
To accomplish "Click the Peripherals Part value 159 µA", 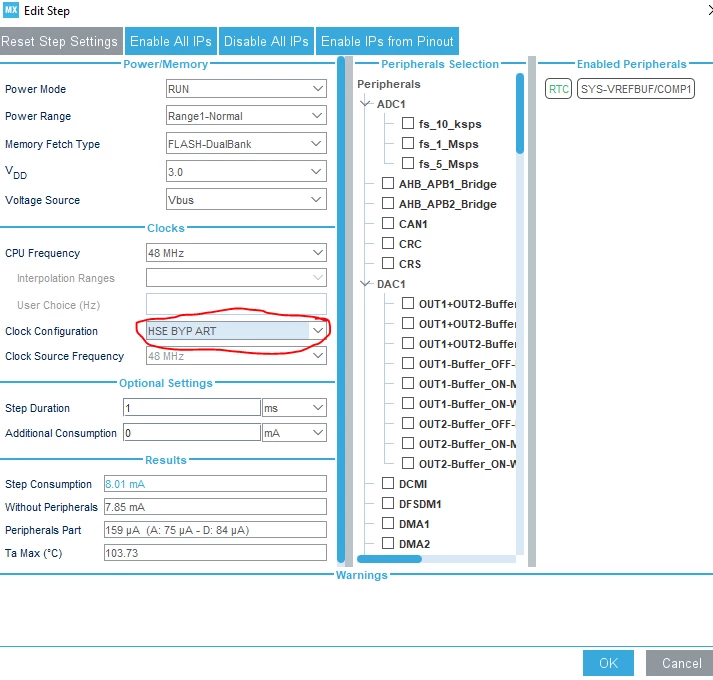I will click(x=215, y=530).
